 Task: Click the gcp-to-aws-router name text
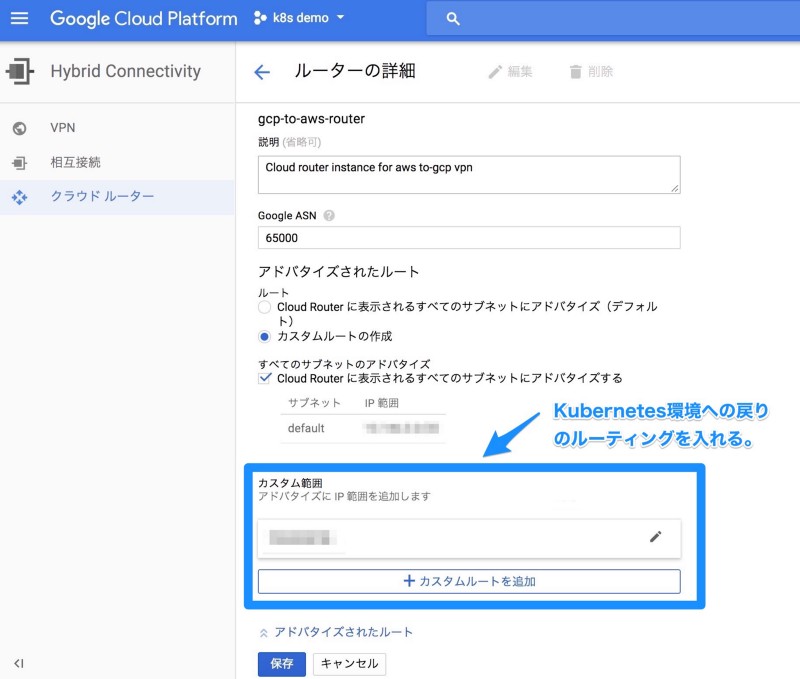[311, 119]
